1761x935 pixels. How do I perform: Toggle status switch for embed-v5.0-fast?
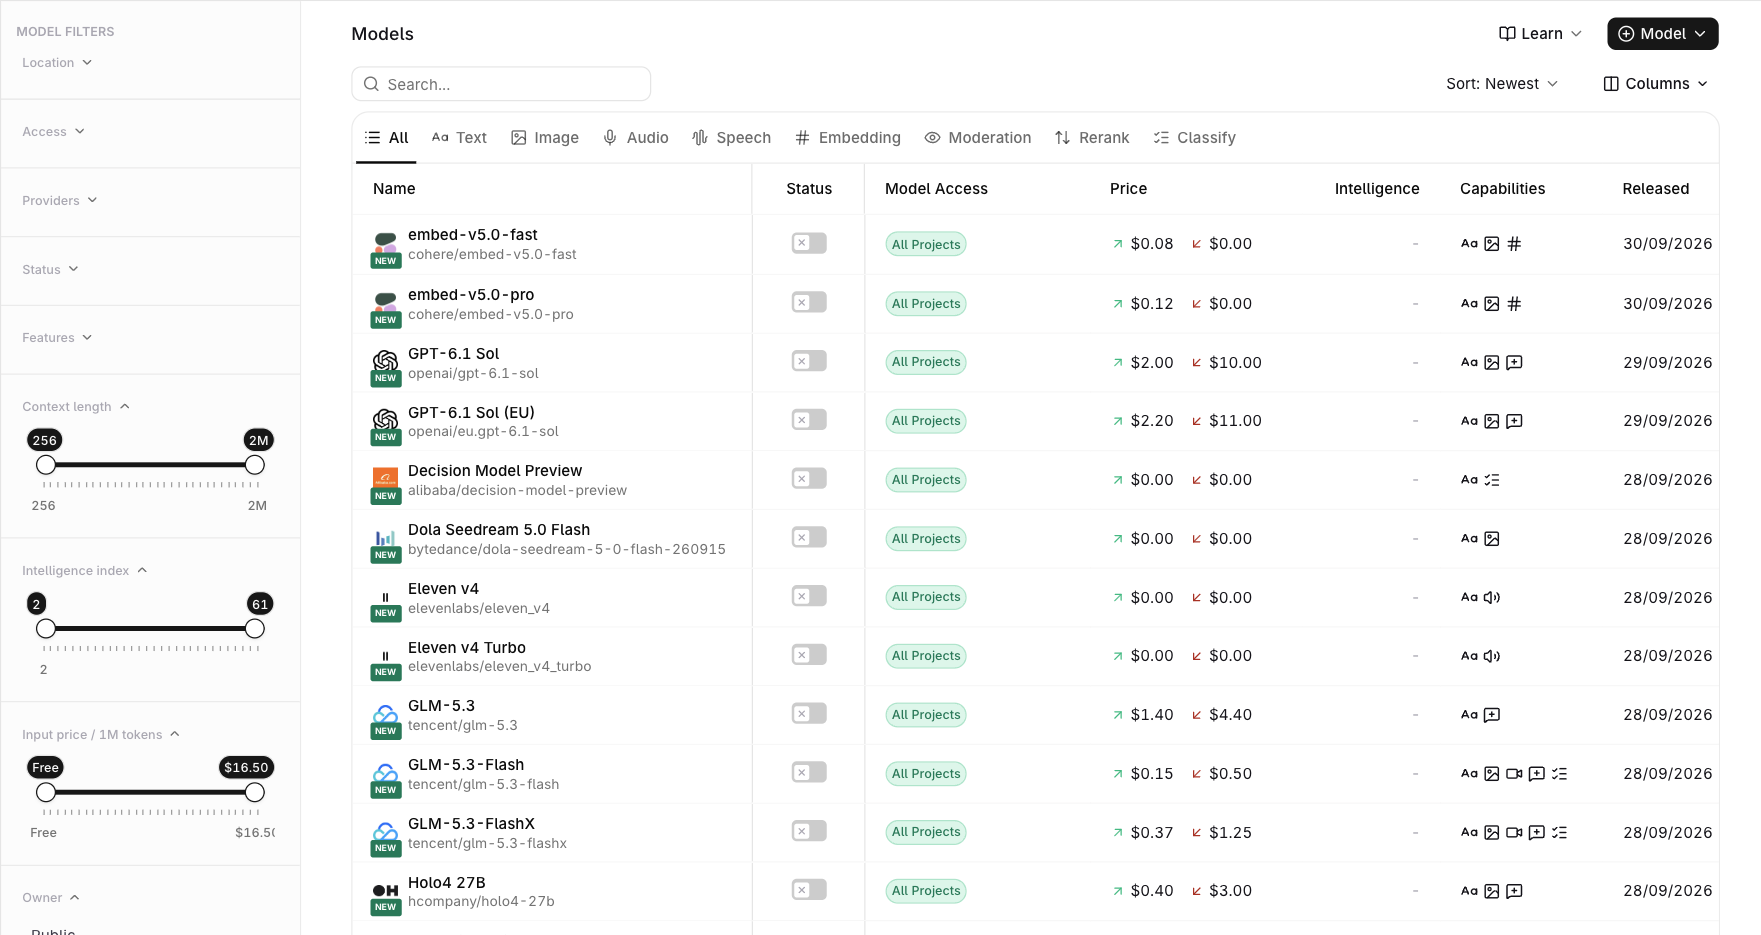pyautogui.click(x=809, y=243)
